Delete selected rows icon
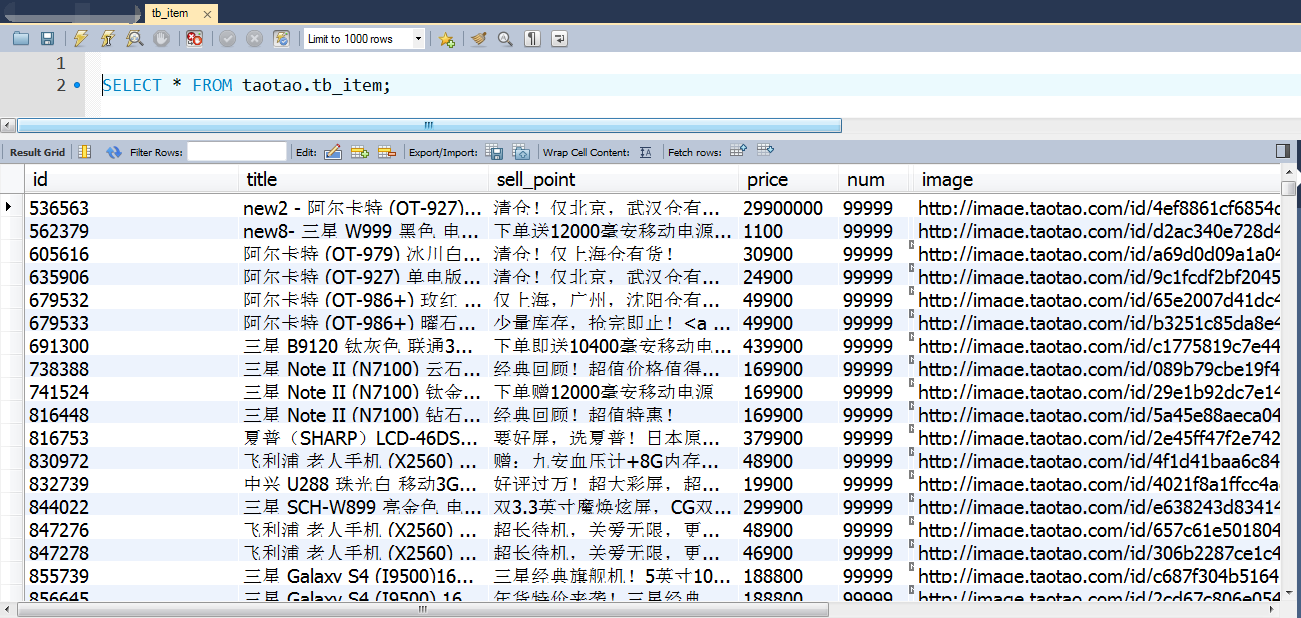Image resolution: width=1301 pixels, height=618 pixels. coord(387,152)
